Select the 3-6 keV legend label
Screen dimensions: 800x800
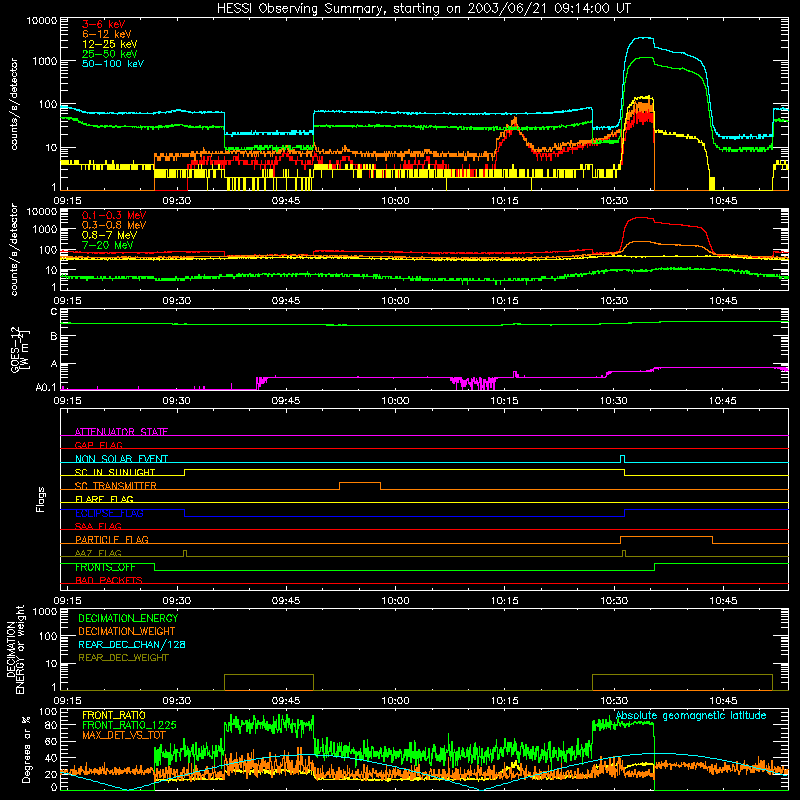103,24
